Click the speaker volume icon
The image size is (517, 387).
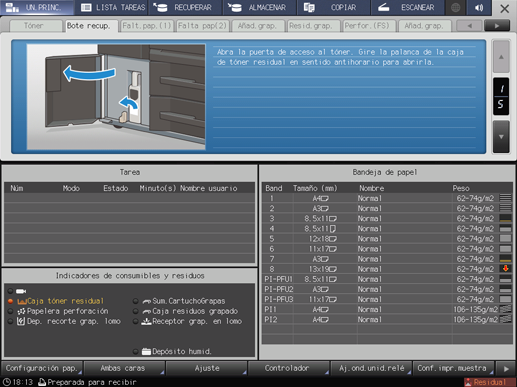pos(479,8)
